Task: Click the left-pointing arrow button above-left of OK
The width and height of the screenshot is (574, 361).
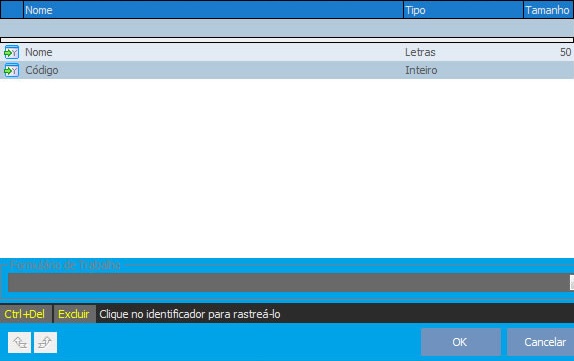Action: [x=19, y=342]
